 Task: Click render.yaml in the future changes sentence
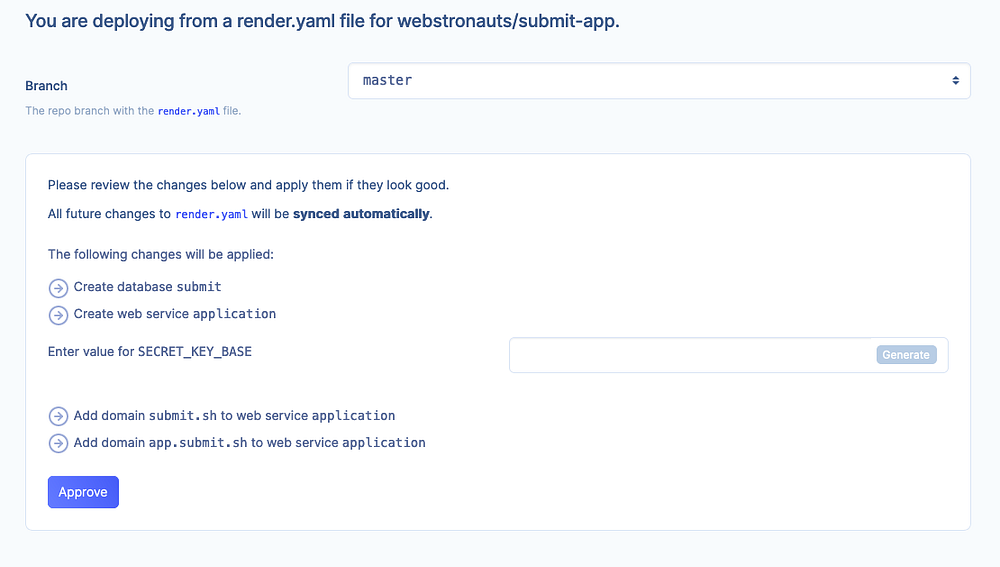click(x=211, y=214)
